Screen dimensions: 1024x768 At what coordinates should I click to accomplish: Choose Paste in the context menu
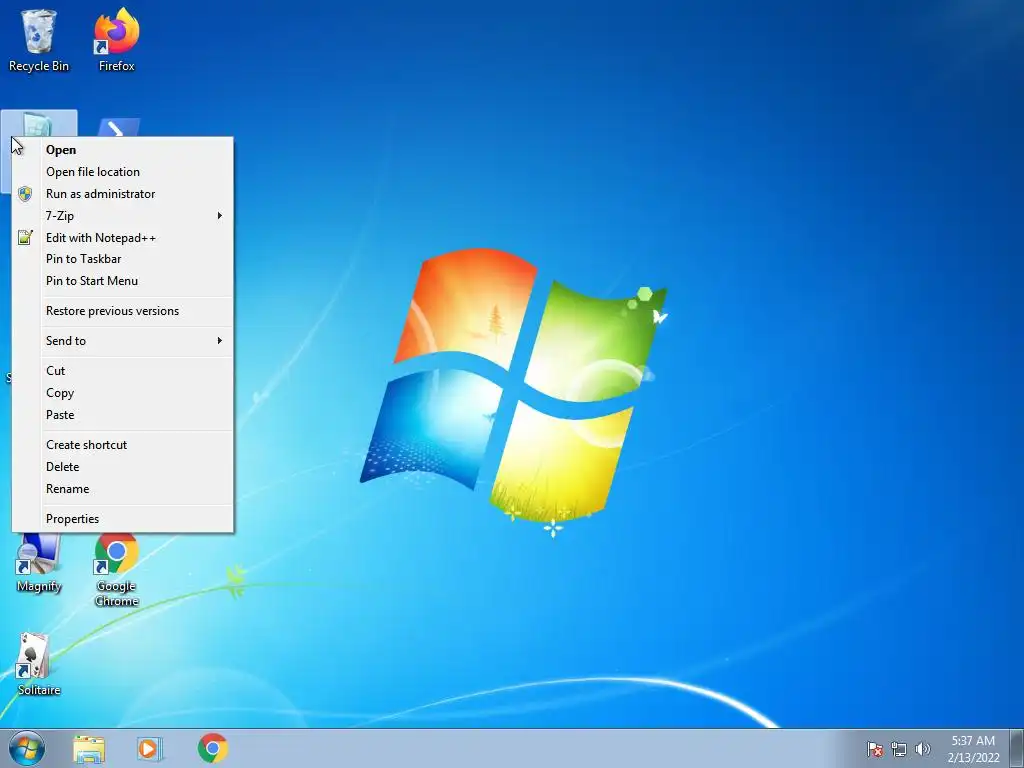(123, 415)
